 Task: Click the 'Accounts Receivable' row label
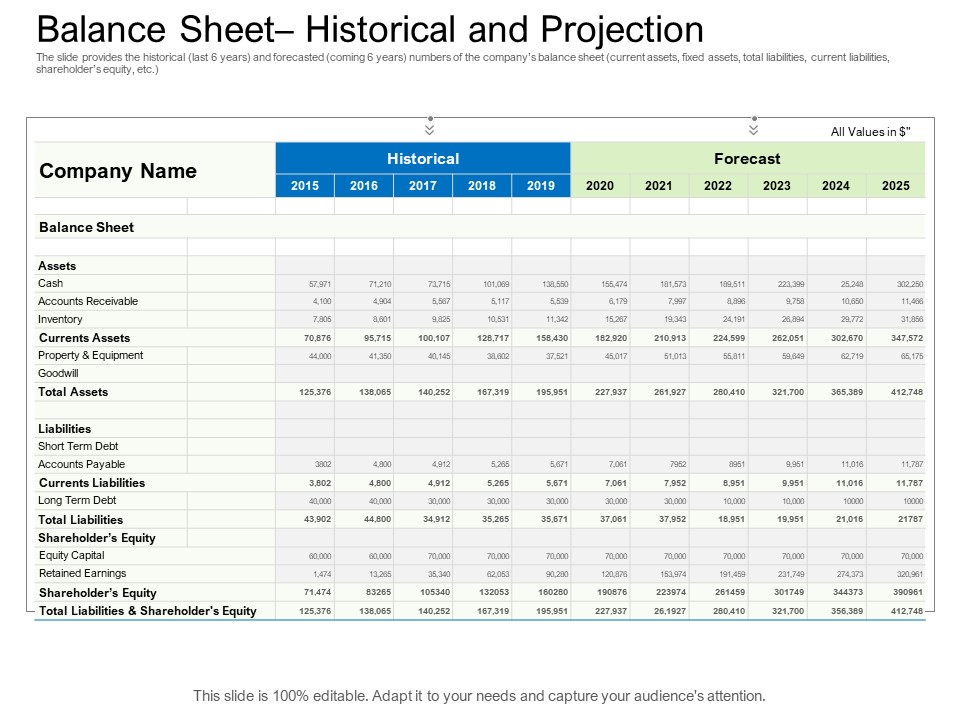click(x=88, y=301)
